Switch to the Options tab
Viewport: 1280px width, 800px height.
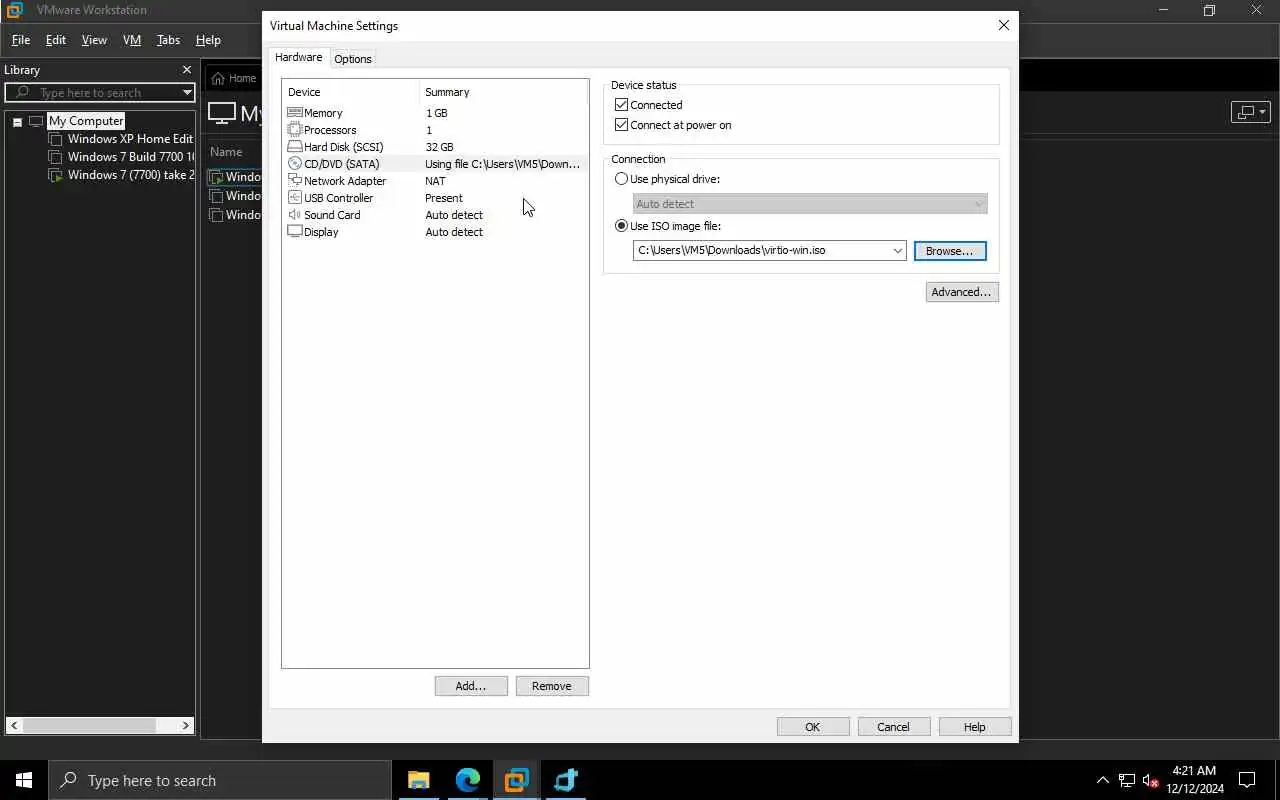[353, 59]
